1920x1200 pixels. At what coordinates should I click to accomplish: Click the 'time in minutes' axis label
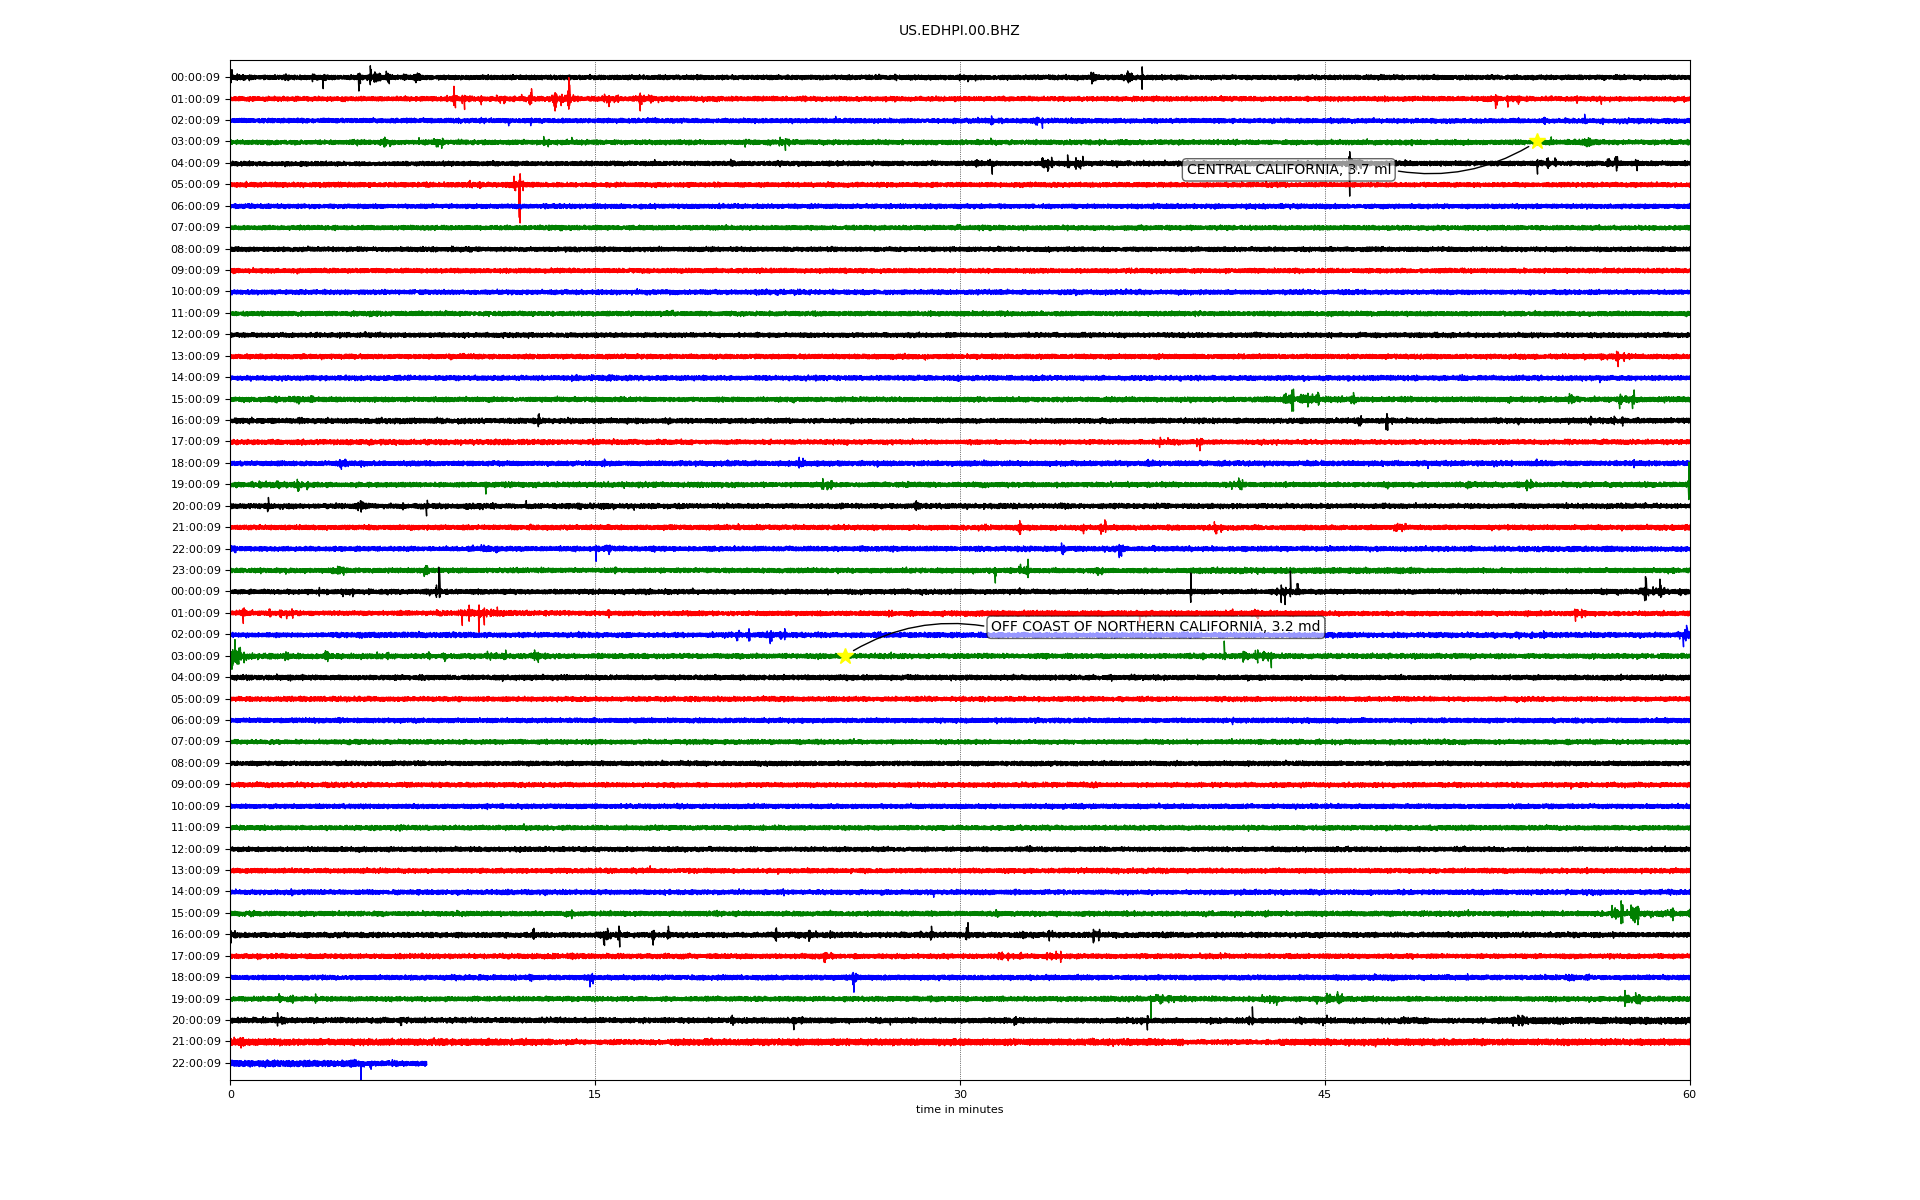point(958,1109)
